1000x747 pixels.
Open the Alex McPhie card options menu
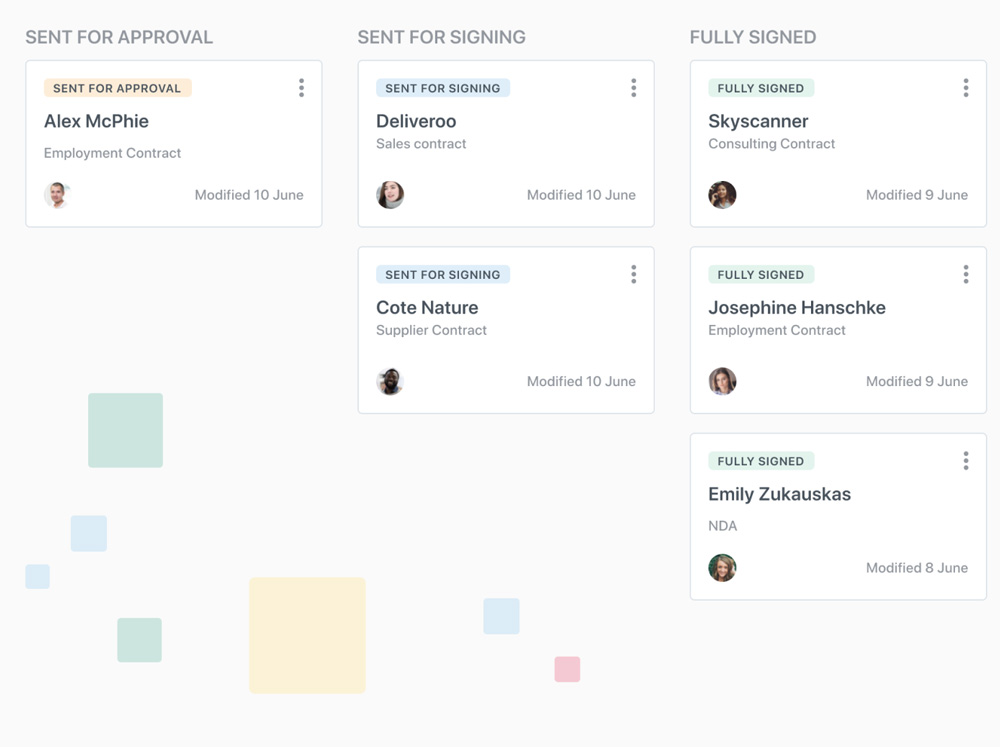[301, 88]
